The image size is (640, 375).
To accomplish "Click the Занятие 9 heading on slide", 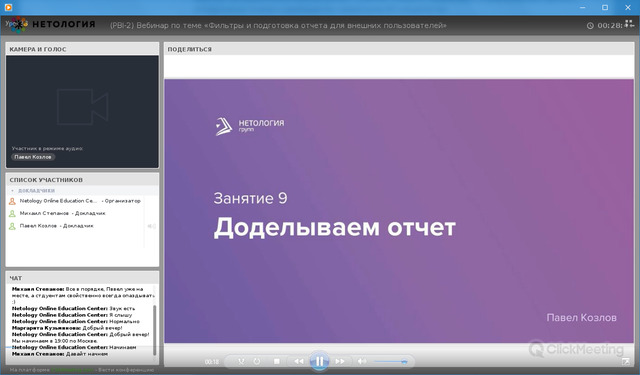I will 250,198.
